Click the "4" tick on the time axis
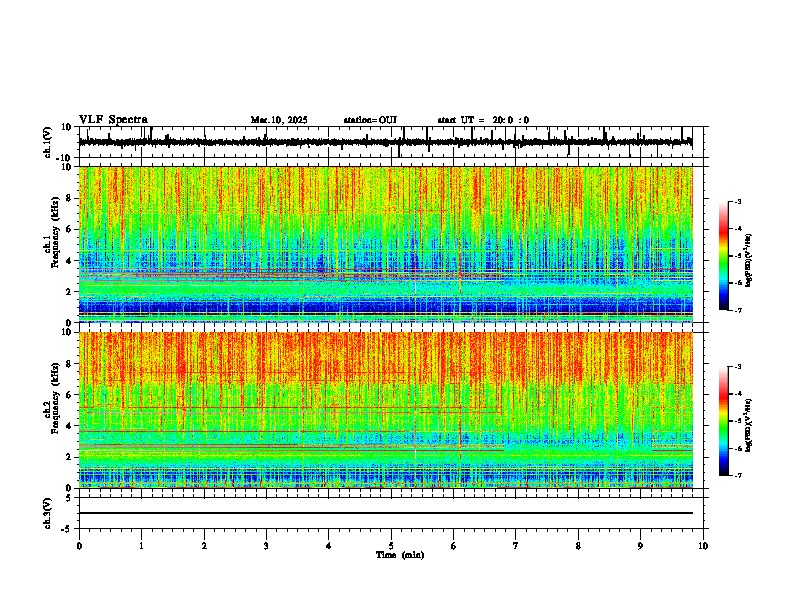The image size is (792, 612). click(329, 546)
